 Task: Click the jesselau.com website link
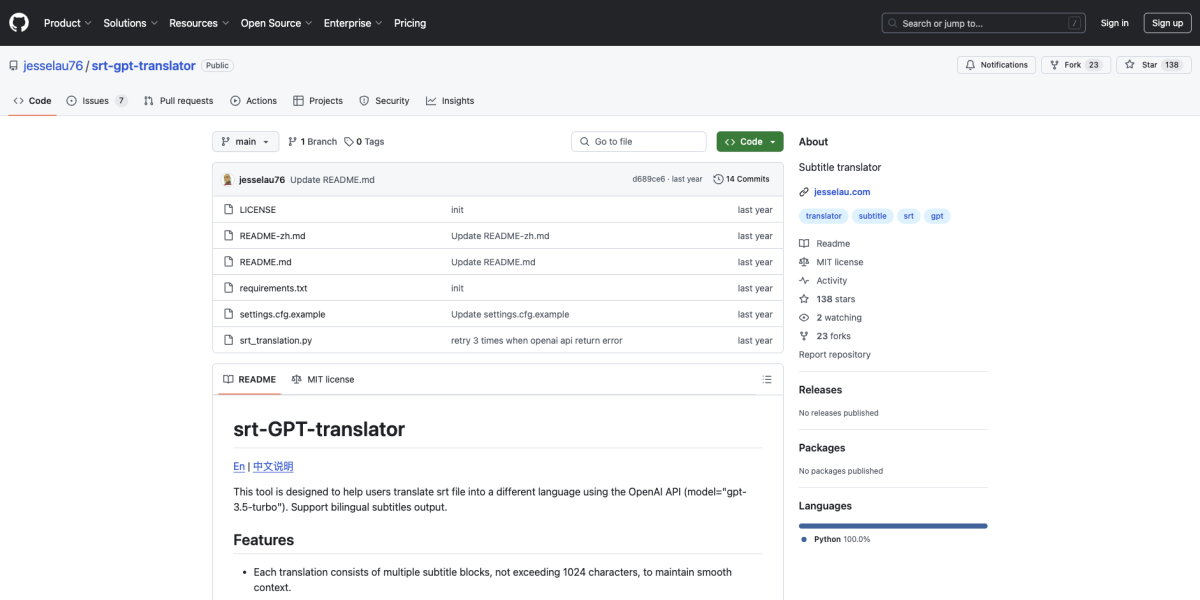(841, 192)
